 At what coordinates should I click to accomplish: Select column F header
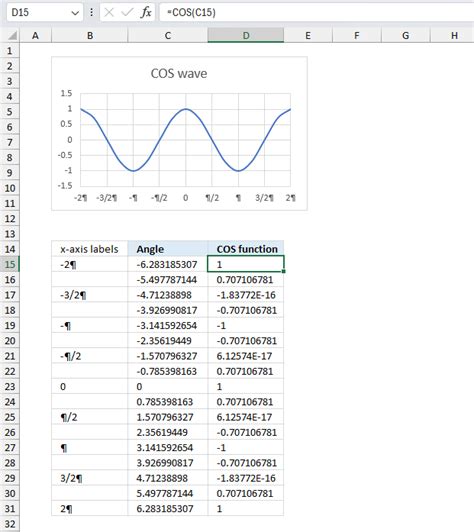357,35
